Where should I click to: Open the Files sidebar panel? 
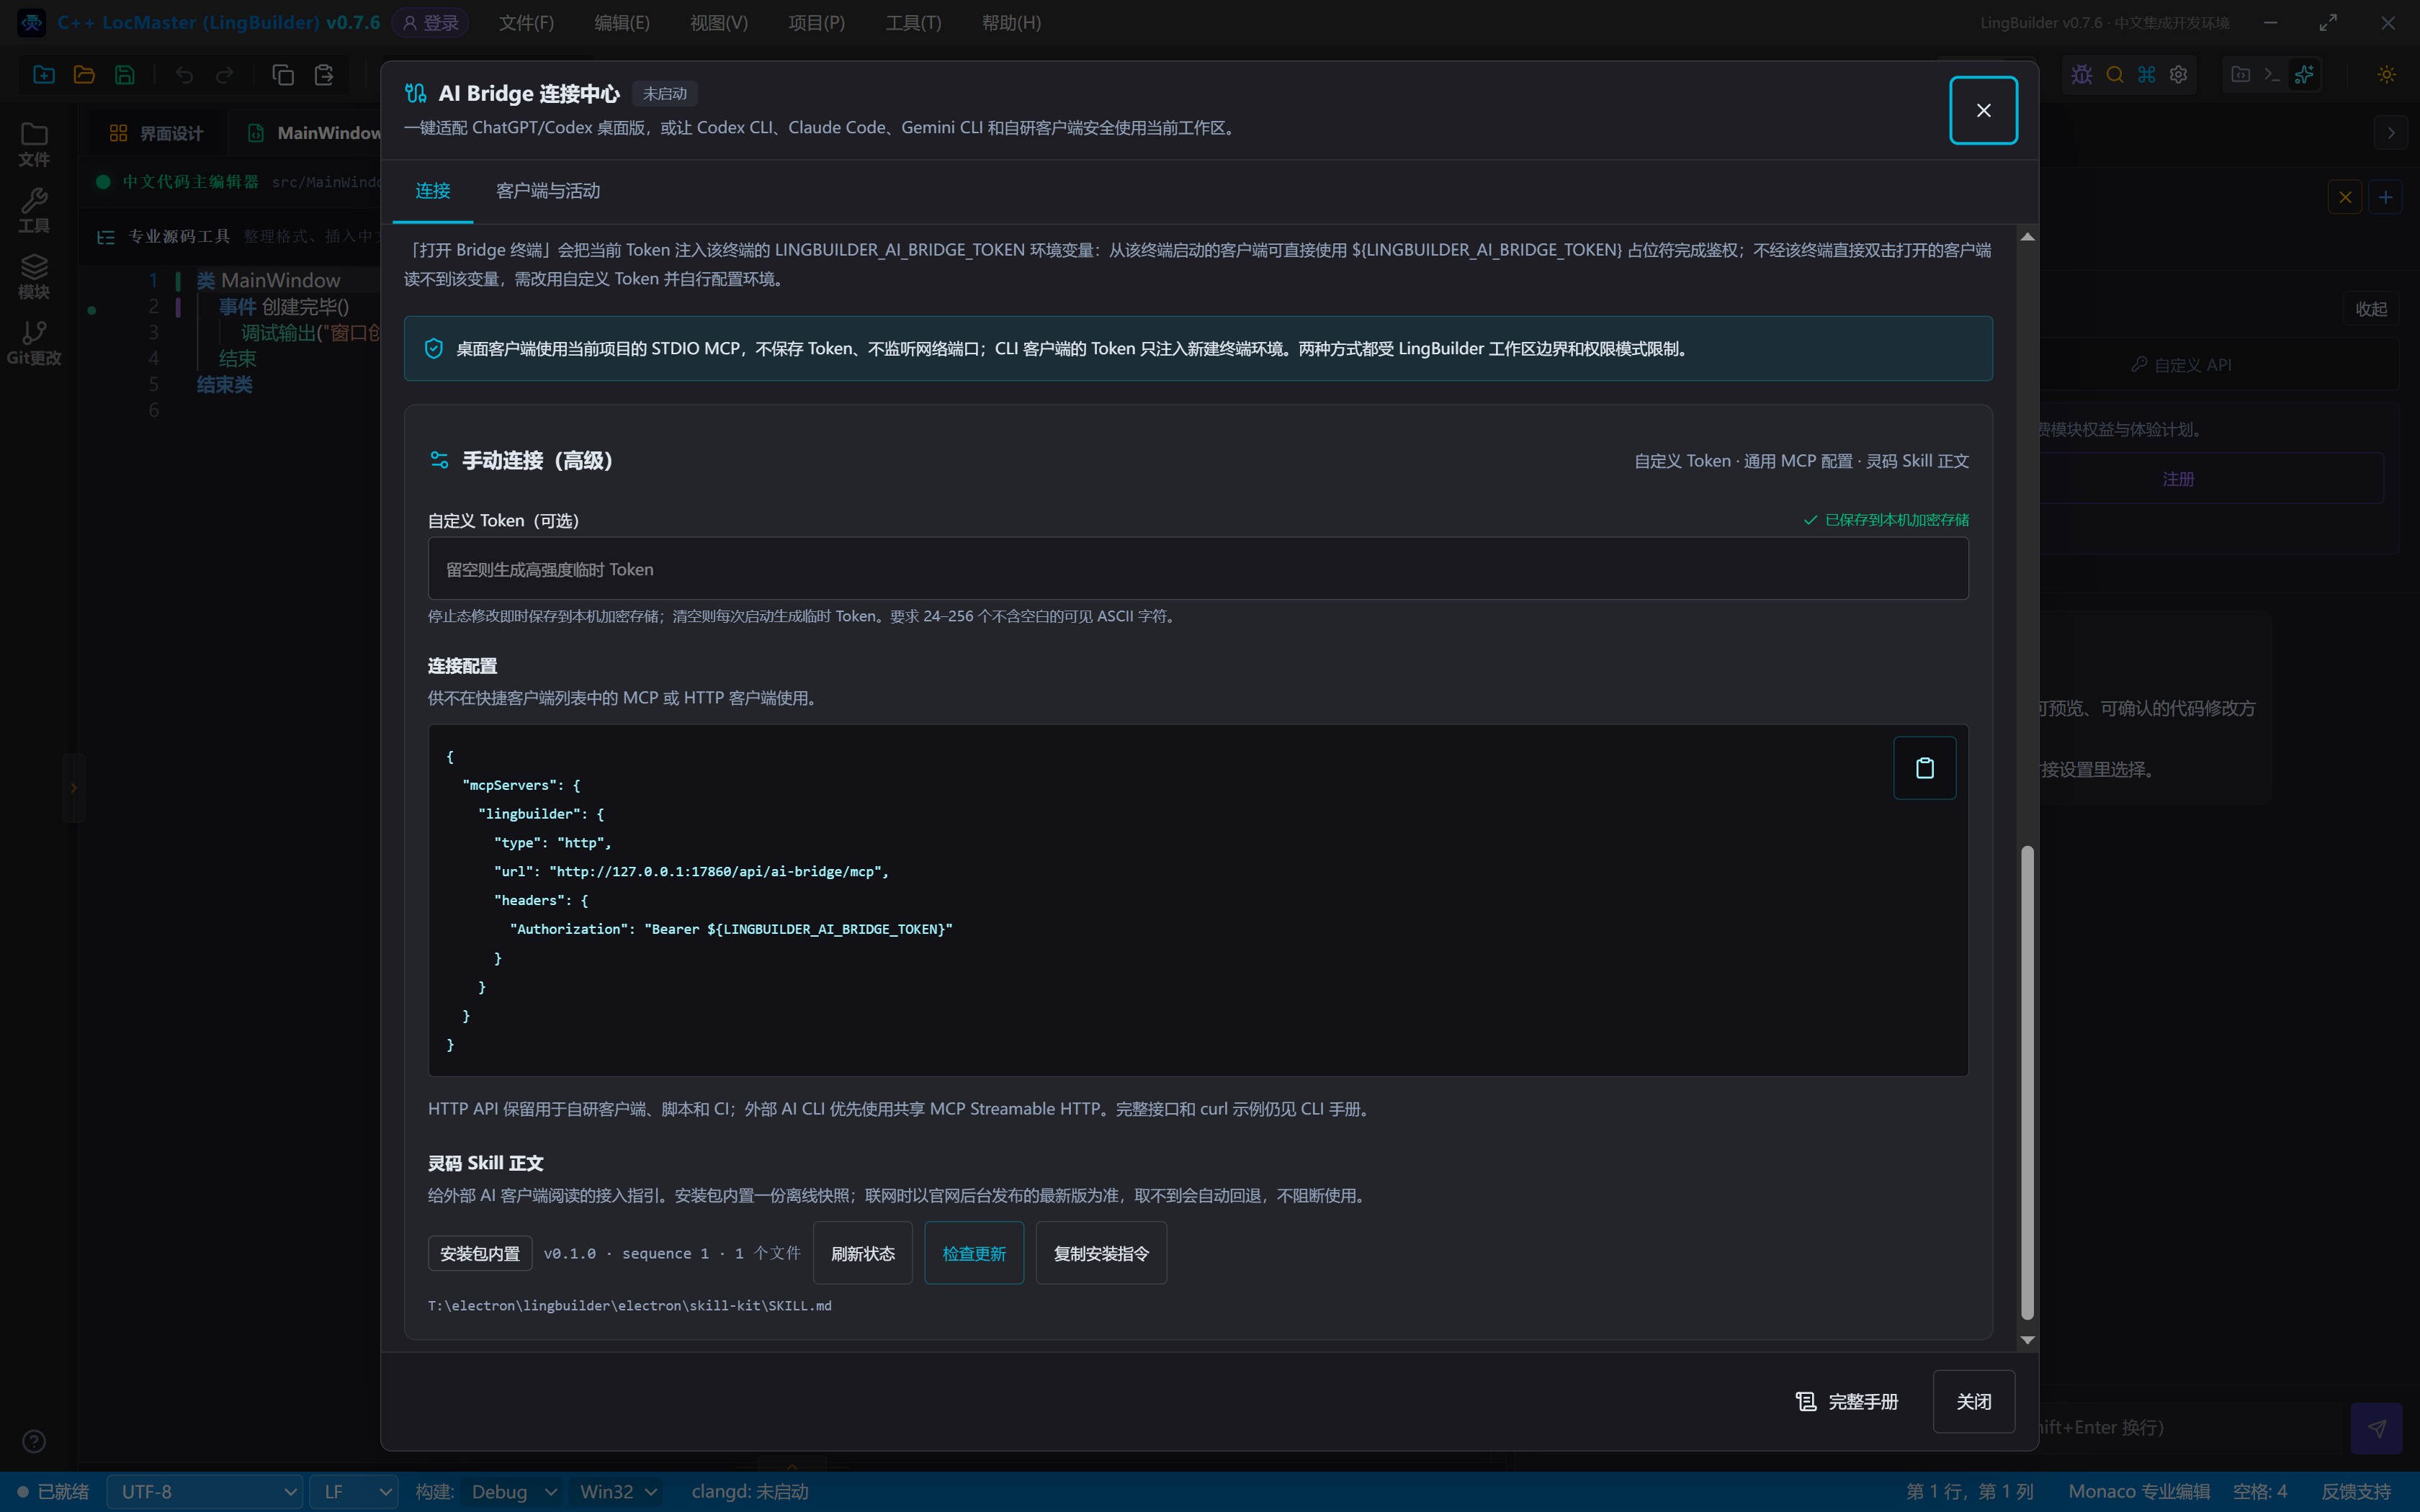(34, 144)
